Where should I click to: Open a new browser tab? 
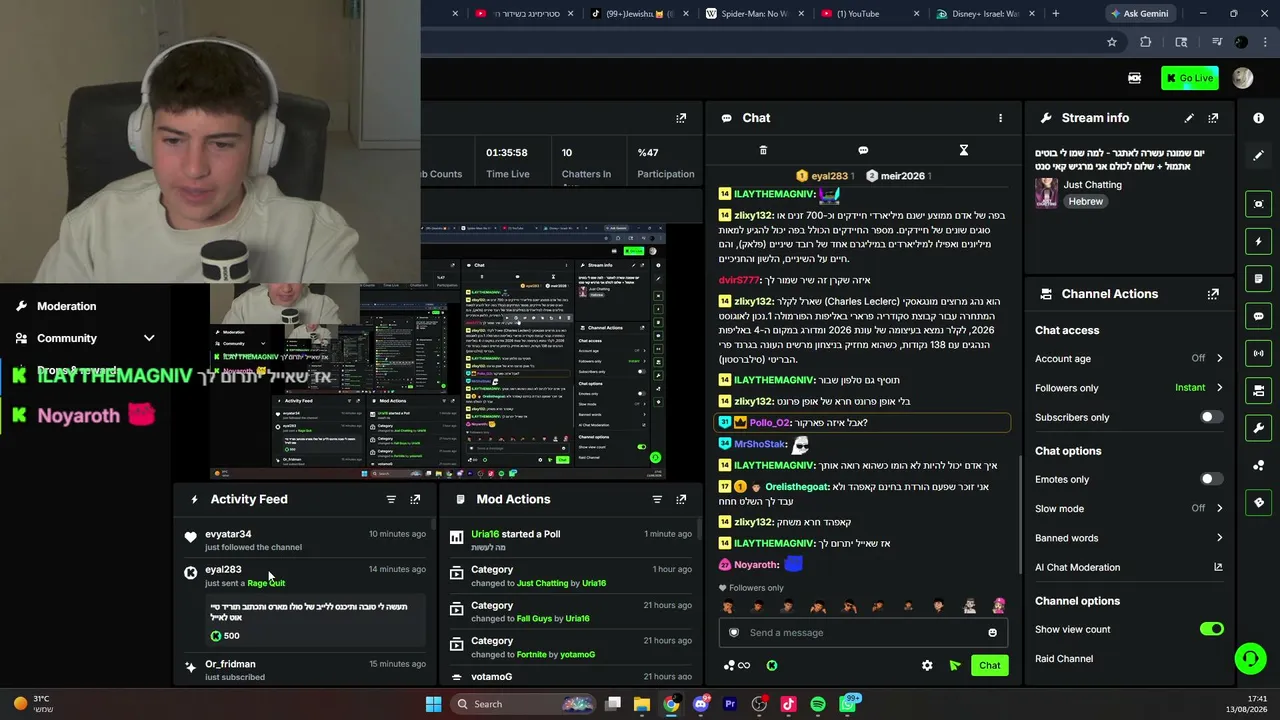(x=1055, y=14)
